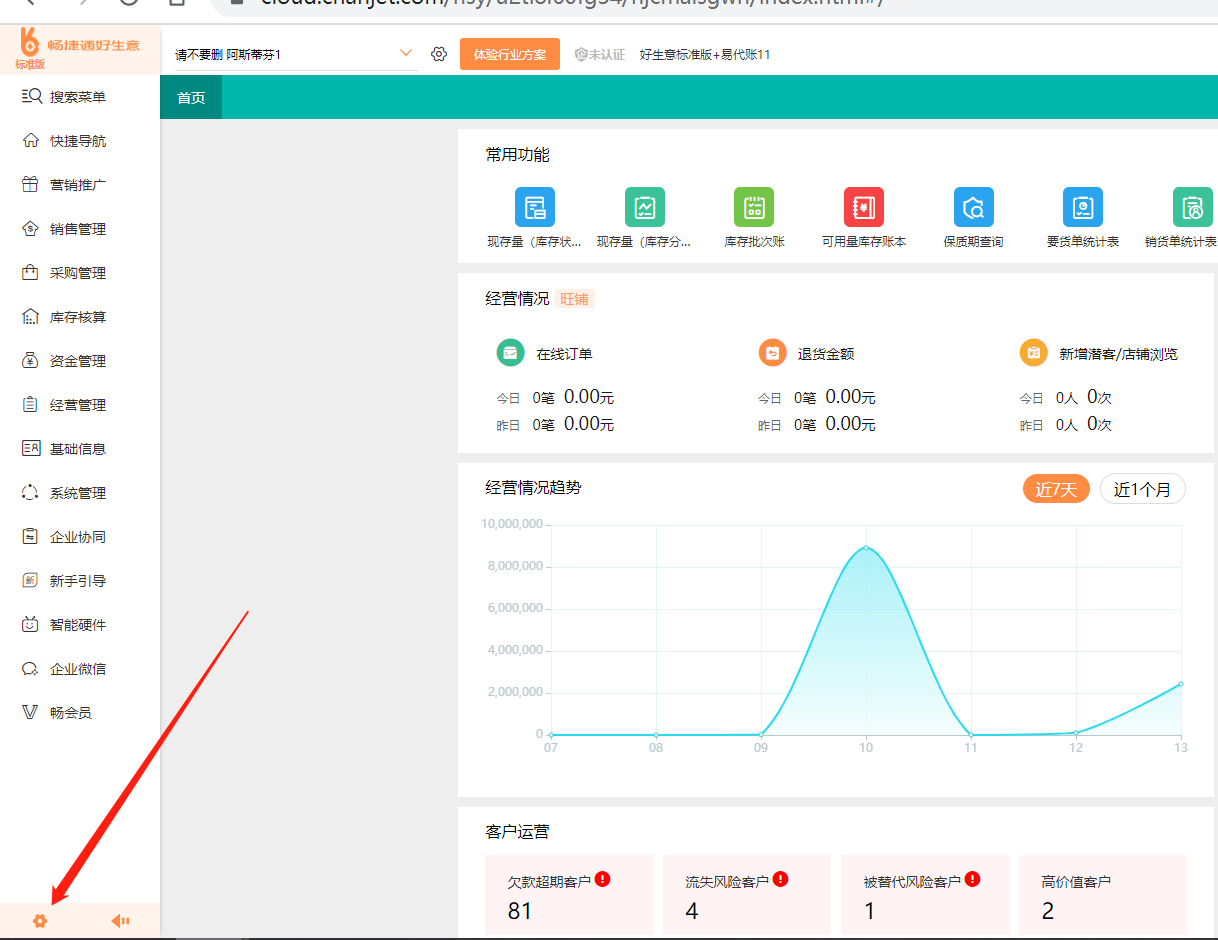Viewport: 1218px width, 940px height.
Task: Open the 要货单统计表 icon
Action: coord(1082,208)
